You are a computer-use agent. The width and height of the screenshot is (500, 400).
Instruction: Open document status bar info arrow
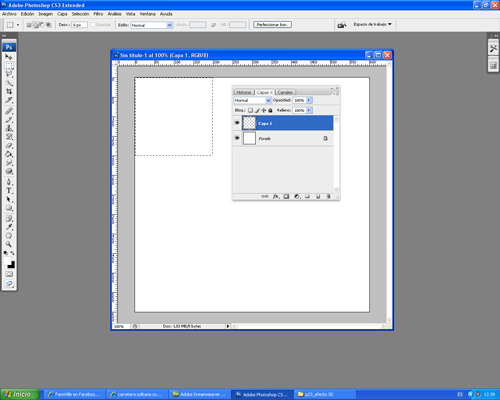[x=228, y=326]
